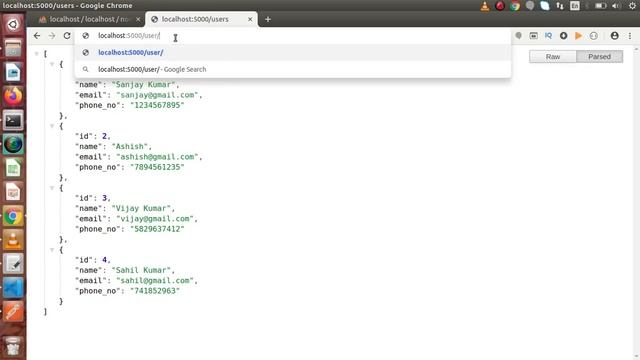This screenshot has height=360, width=640.
Task: Click phone number "741852963"
Action: click(155, 291)
